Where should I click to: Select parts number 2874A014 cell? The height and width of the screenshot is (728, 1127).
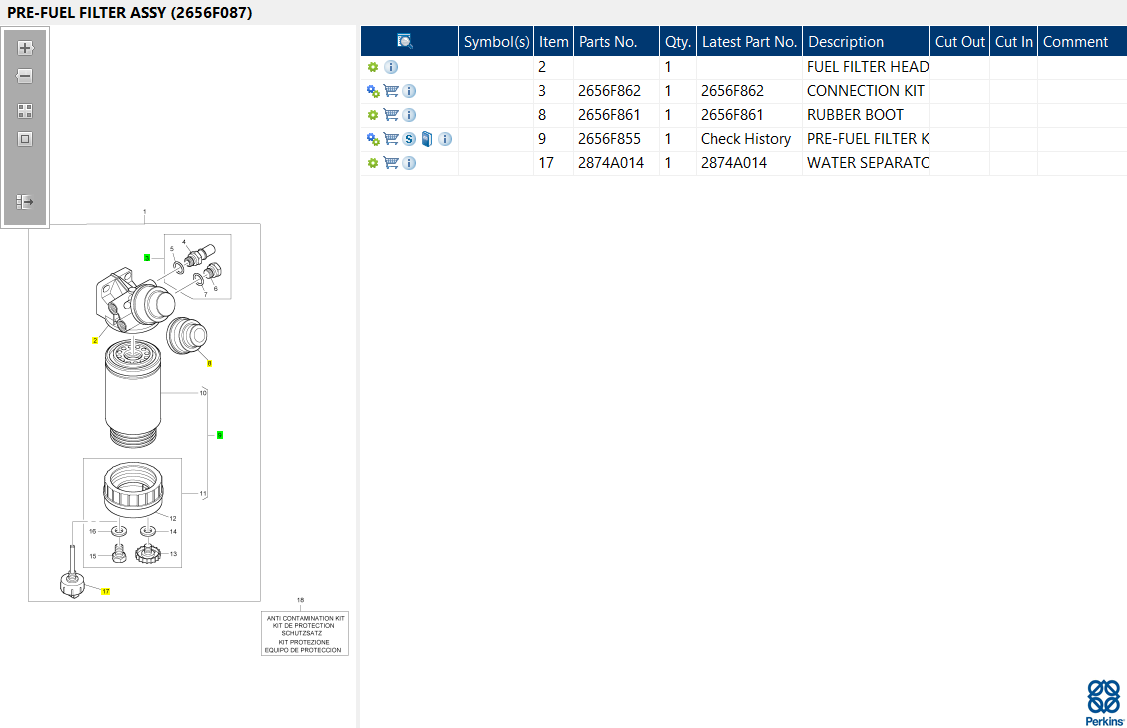616,163
